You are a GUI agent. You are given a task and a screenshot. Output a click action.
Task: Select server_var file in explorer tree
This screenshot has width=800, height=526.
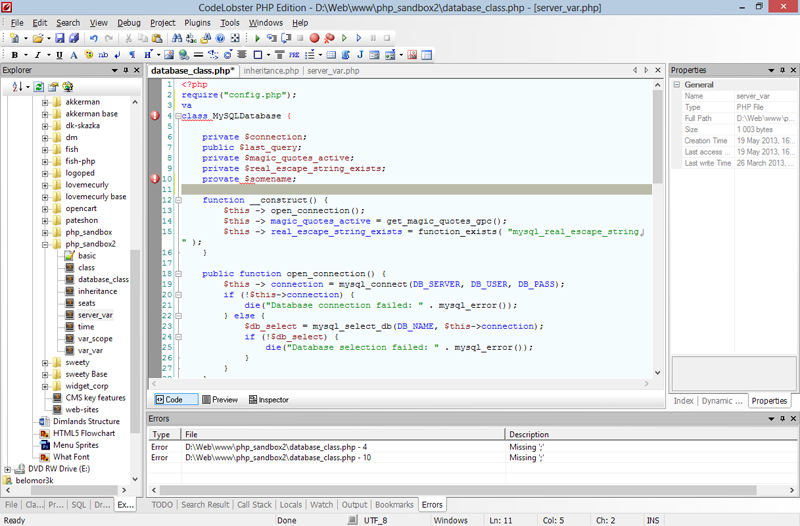95,314
